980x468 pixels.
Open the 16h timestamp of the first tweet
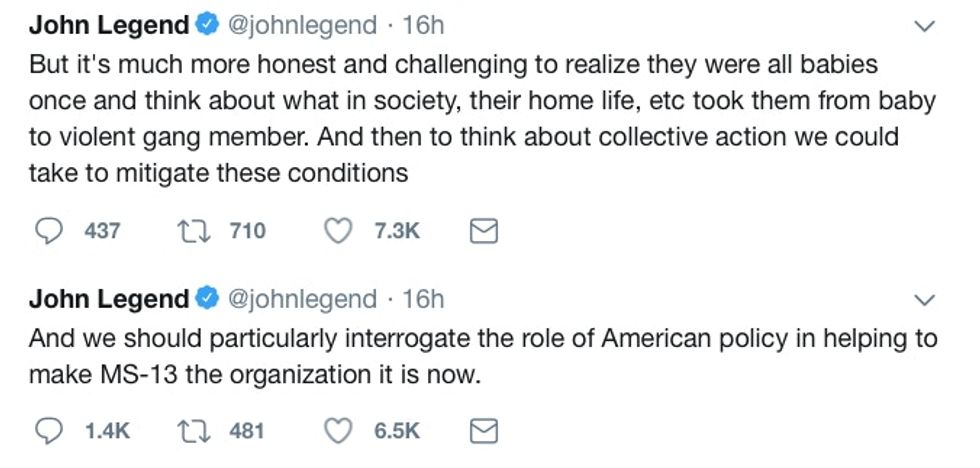[x=422, y=26]
